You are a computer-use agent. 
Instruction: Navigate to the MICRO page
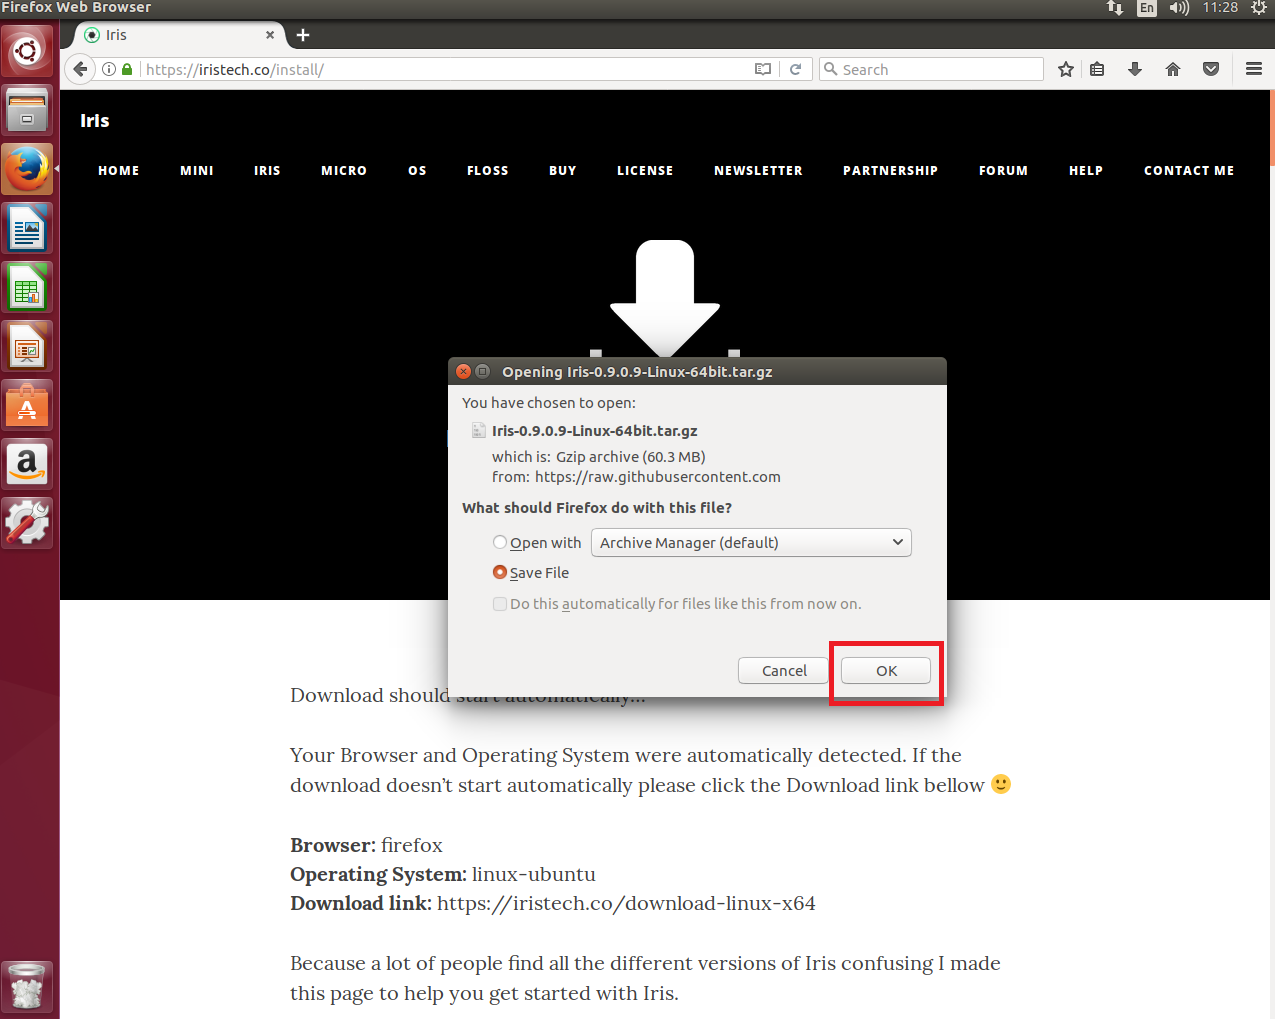pos(344,171)
